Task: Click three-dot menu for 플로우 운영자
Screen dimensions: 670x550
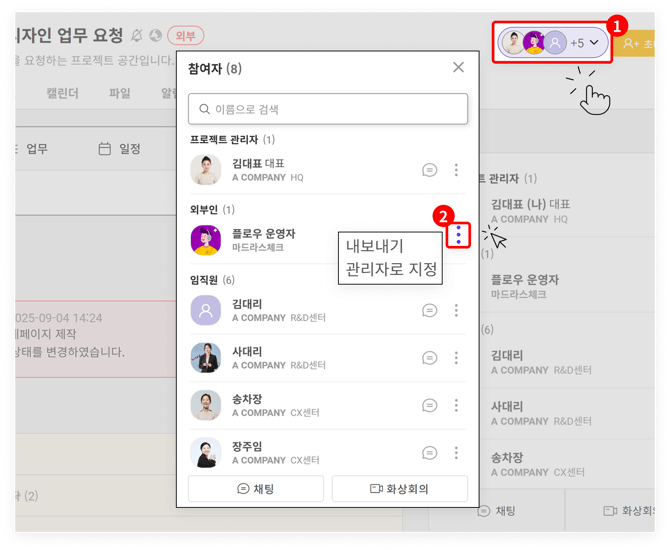Action: pyautogui.click(x=457, y=235)
